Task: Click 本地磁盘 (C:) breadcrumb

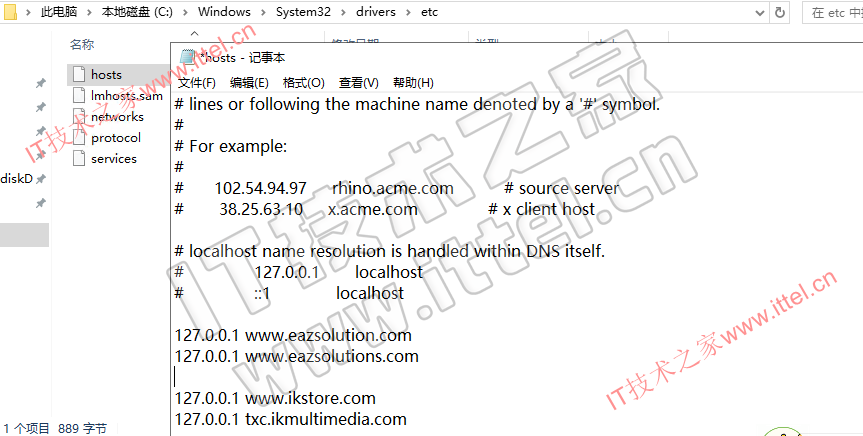Action: point(137,12)
